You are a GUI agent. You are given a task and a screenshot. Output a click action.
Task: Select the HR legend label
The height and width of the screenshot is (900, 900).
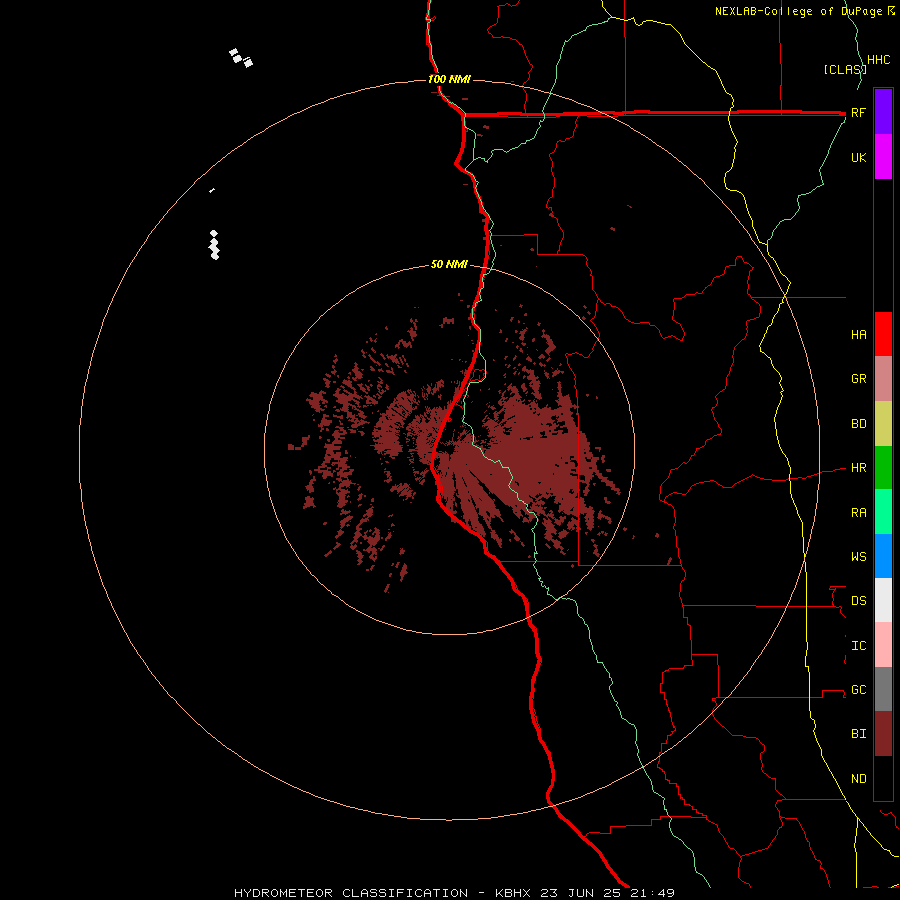(859, 468)
